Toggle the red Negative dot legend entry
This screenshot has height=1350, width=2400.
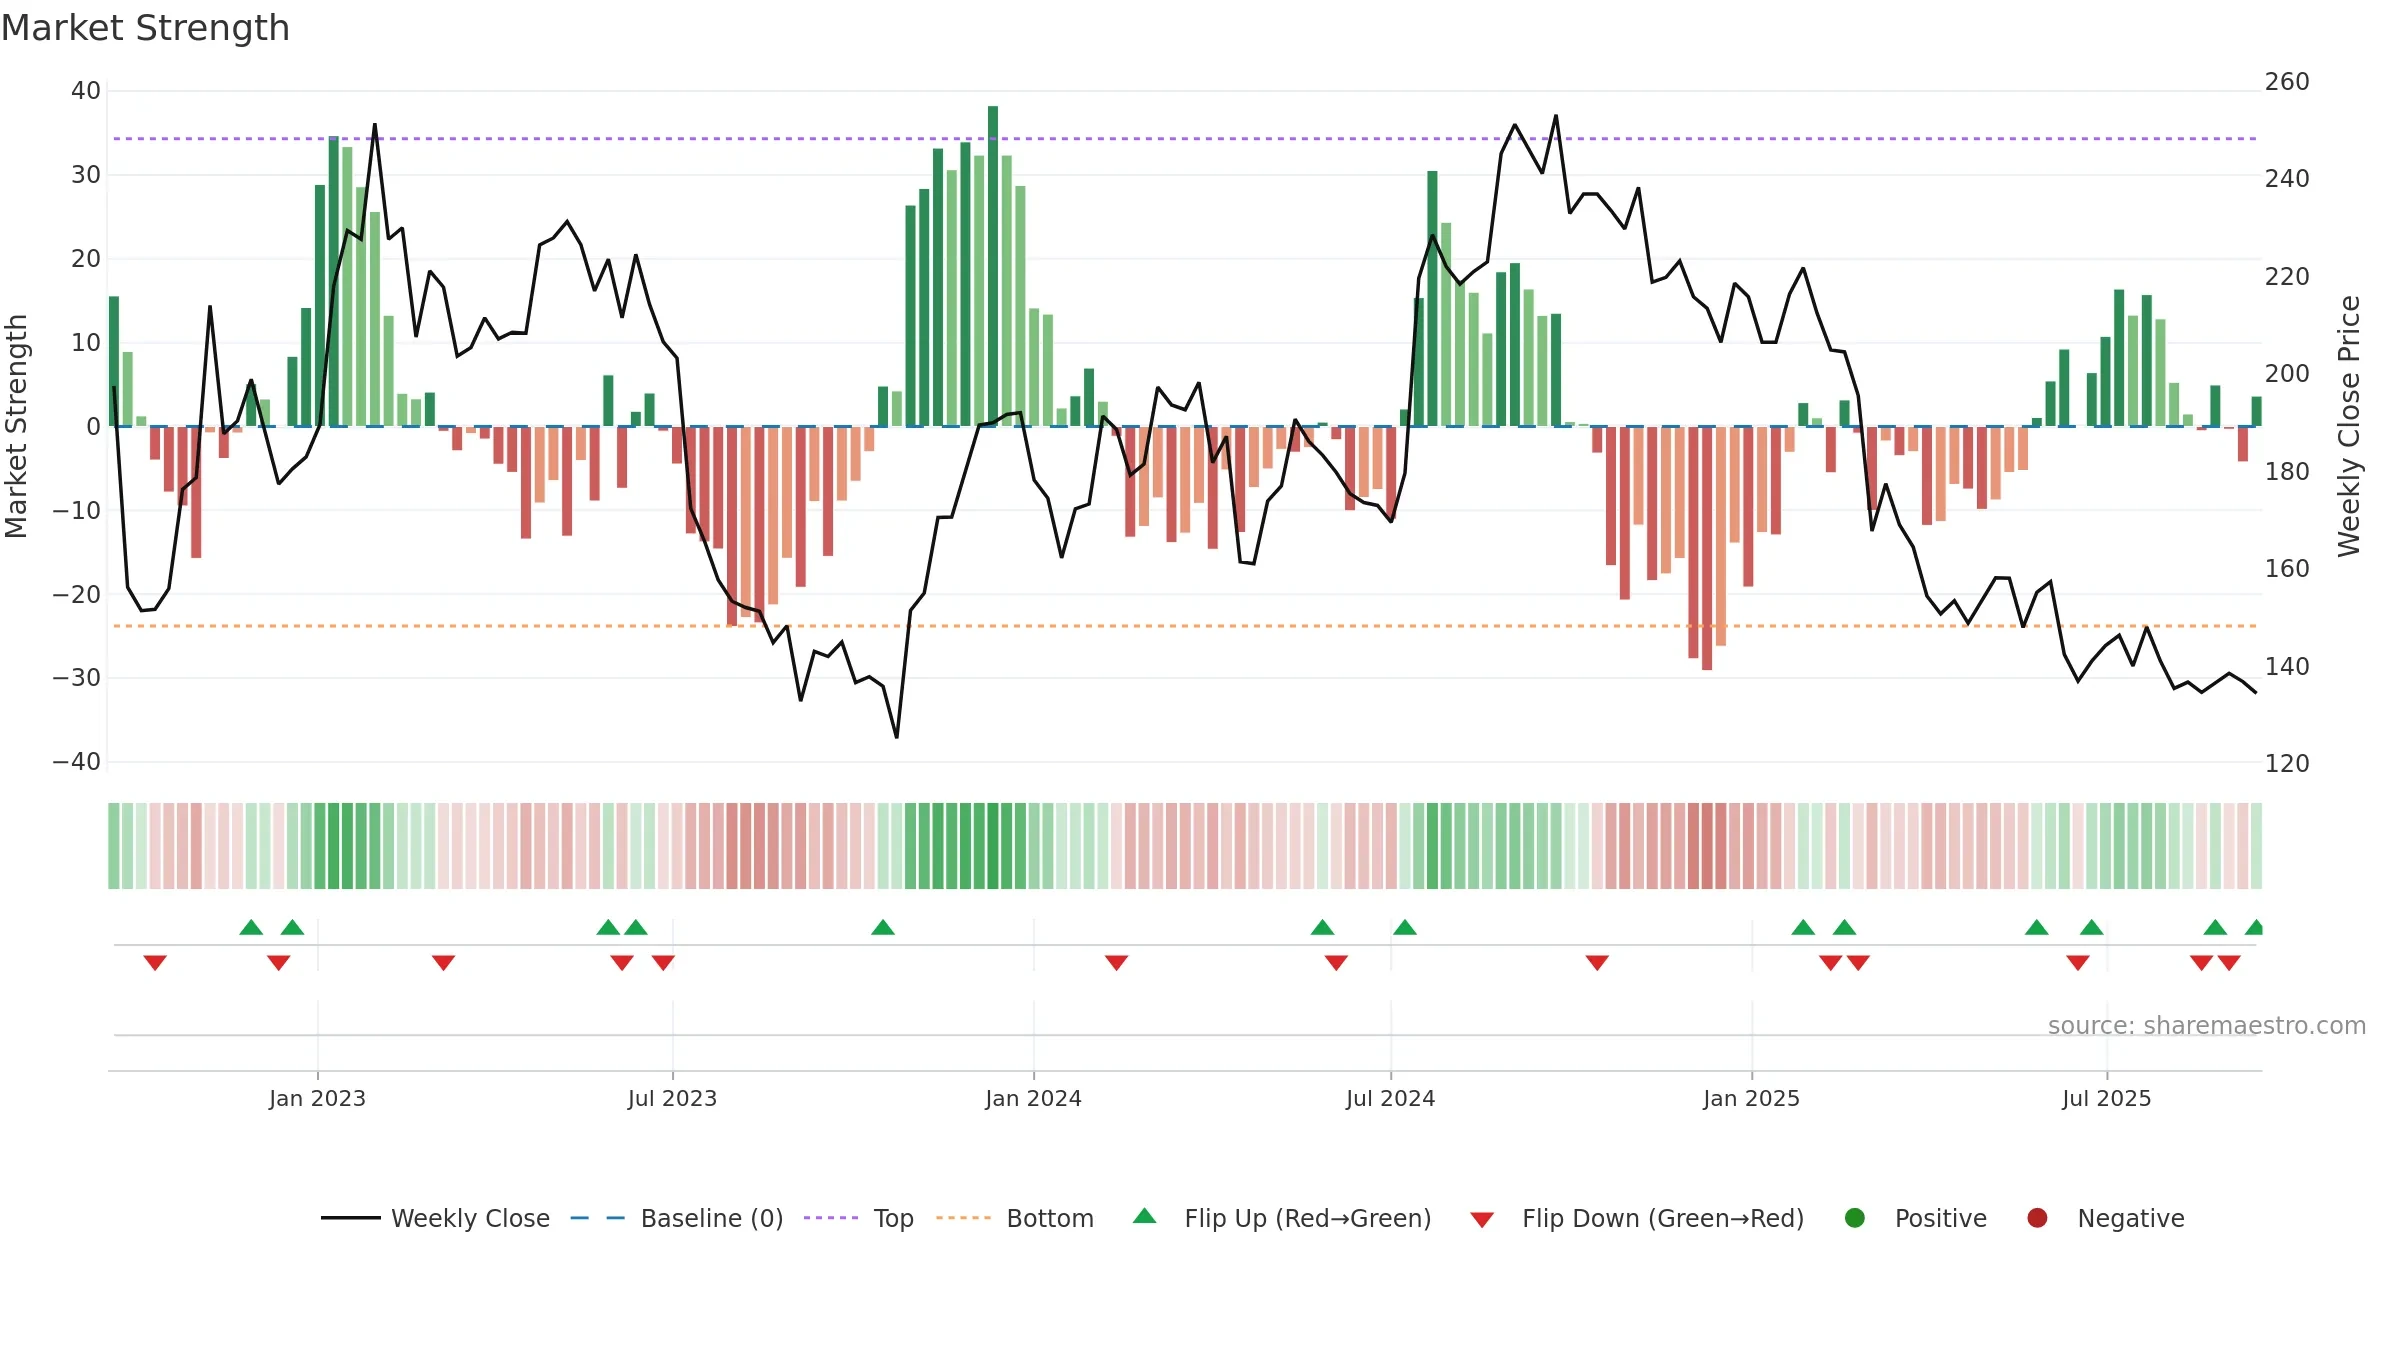(2105, 1218)
